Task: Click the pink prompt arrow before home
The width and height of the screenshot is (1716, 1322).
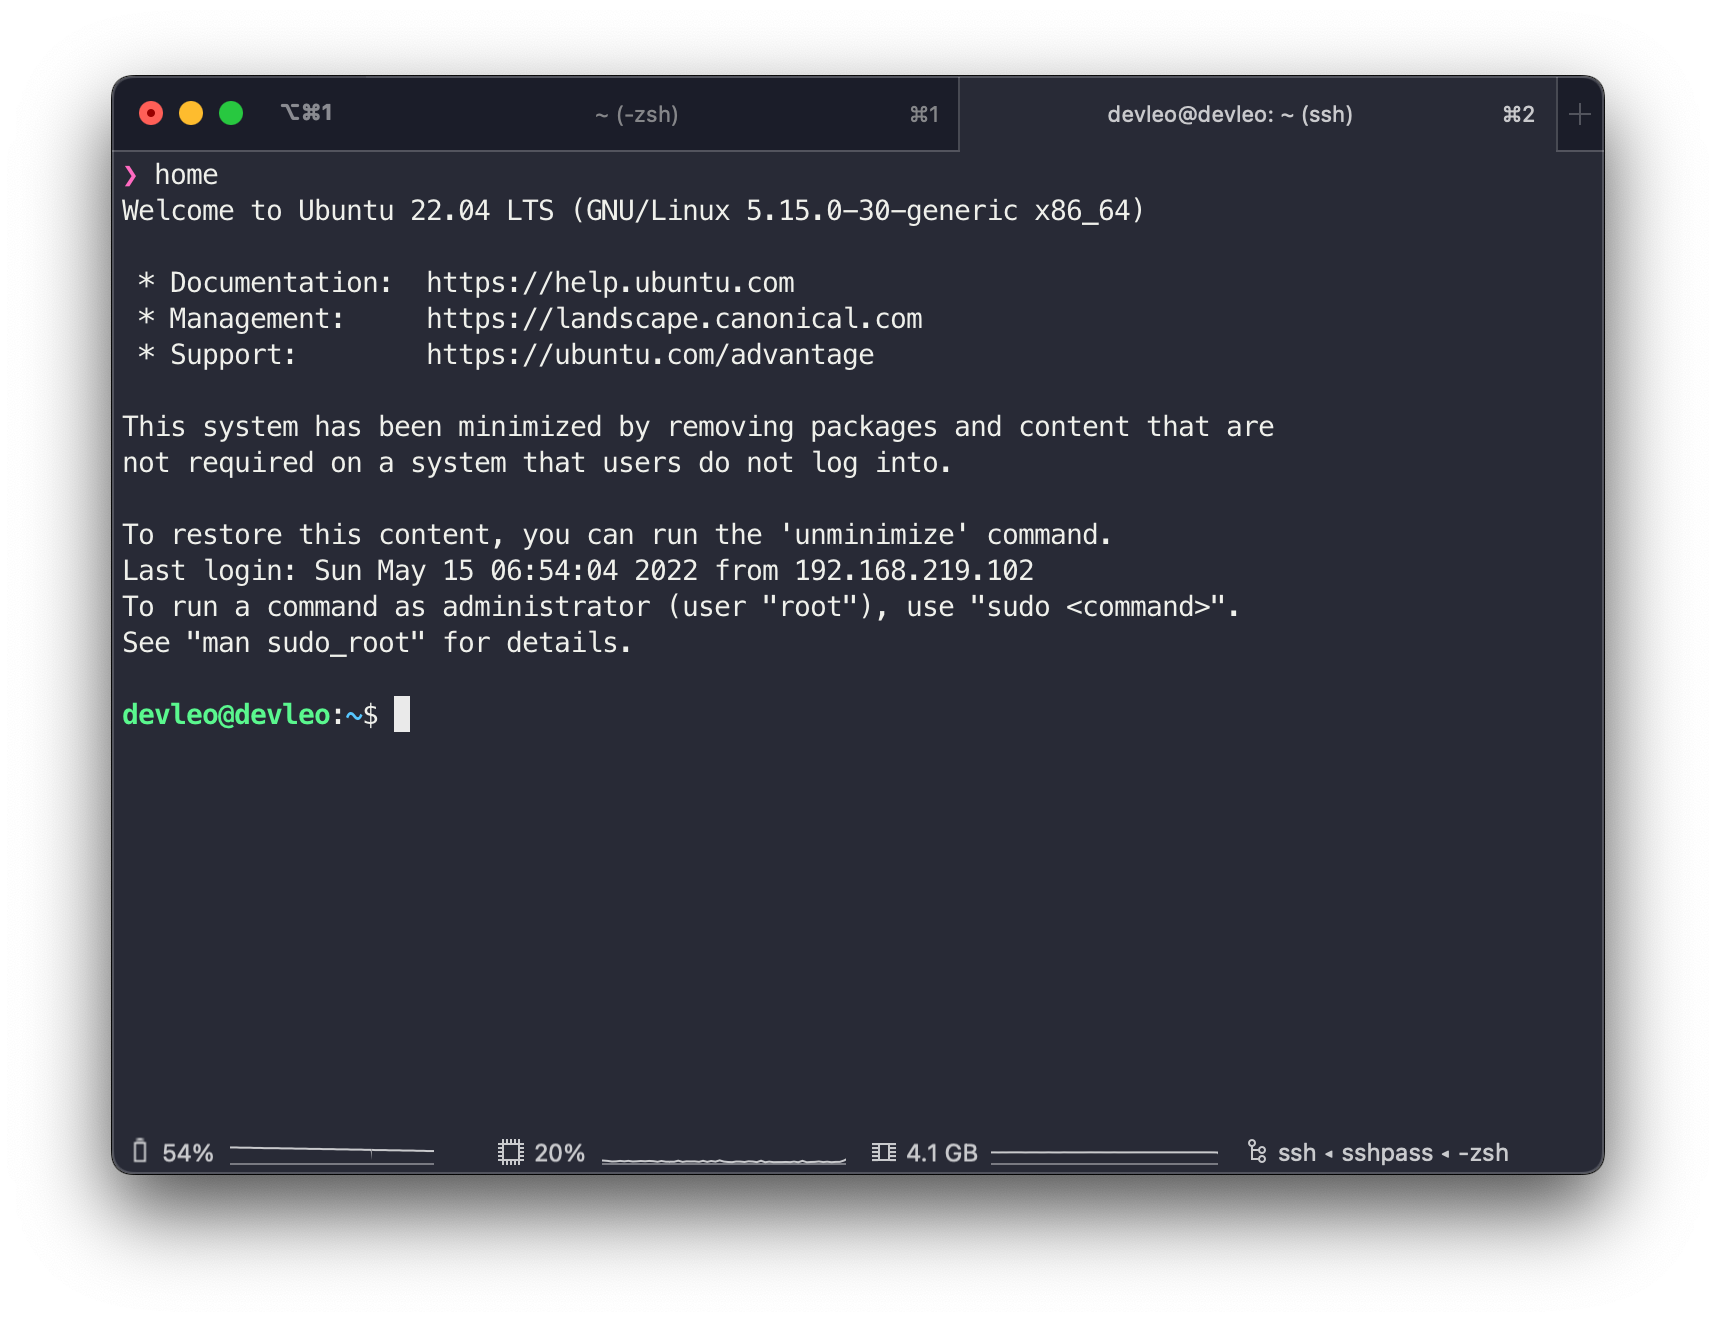Action: (130, 175)
